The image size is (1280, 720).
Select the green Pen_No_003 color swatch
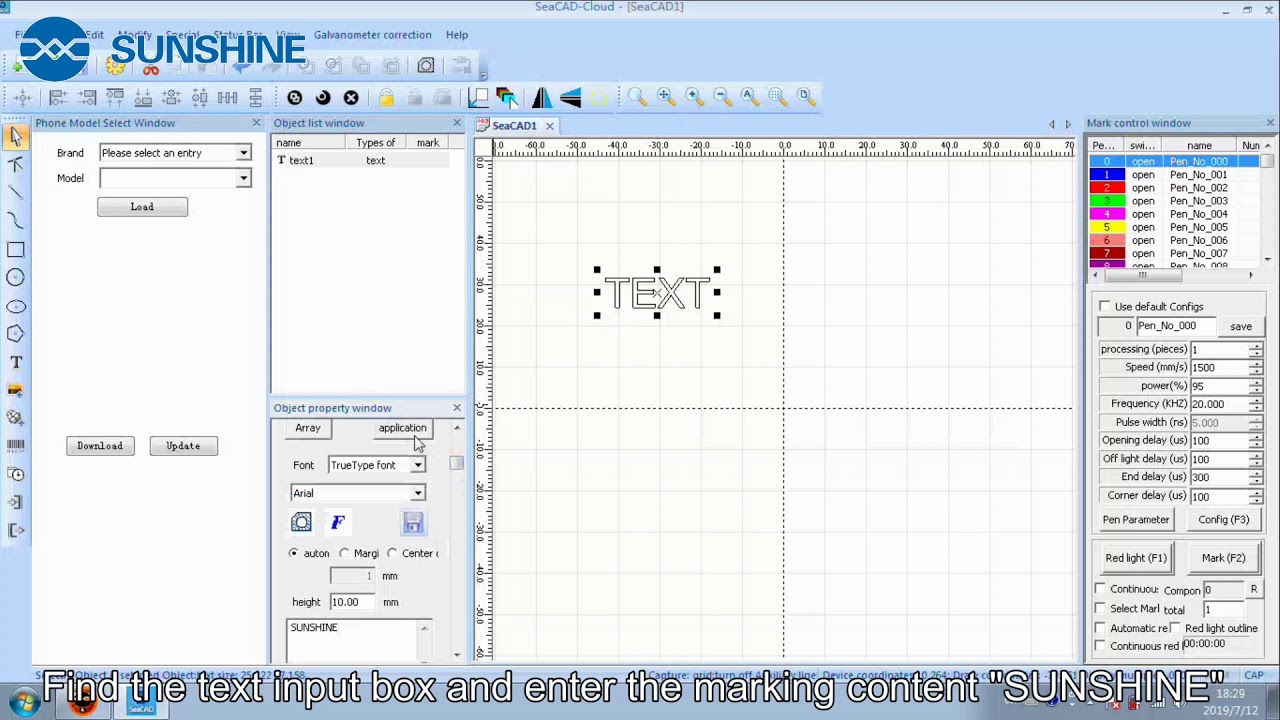point(1106,201)
